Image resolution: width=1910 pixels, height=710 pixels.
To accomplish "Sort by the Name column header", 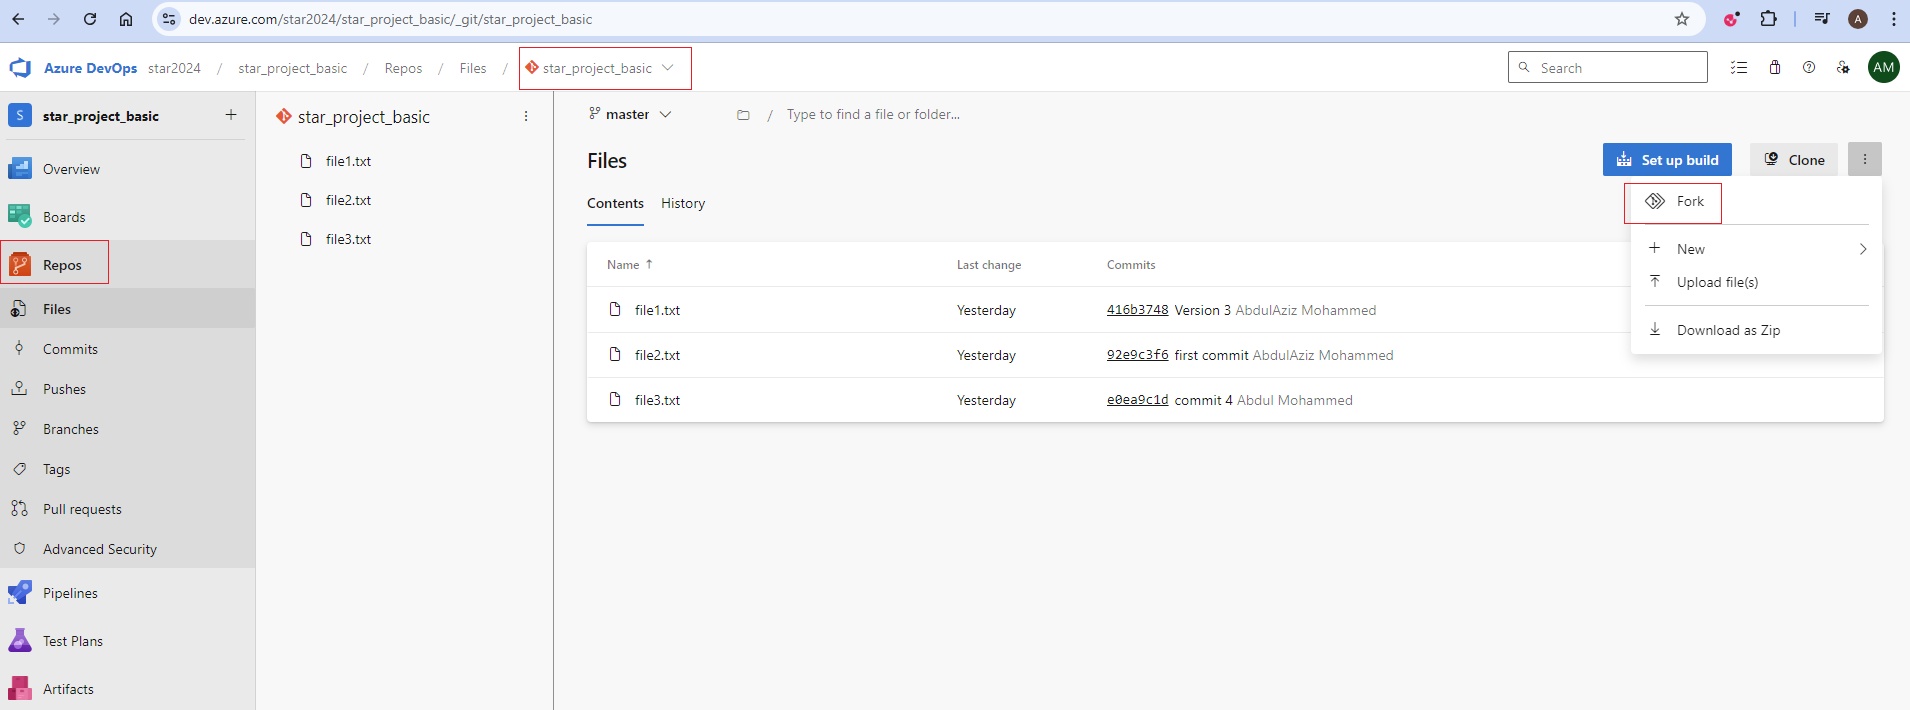I will (x=629, y=265).
